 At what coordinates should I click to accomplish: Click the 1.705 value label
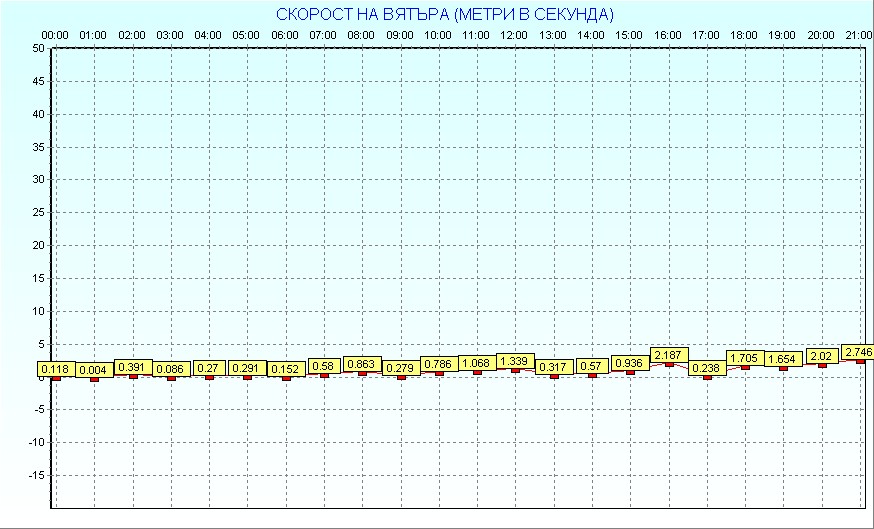745,358
